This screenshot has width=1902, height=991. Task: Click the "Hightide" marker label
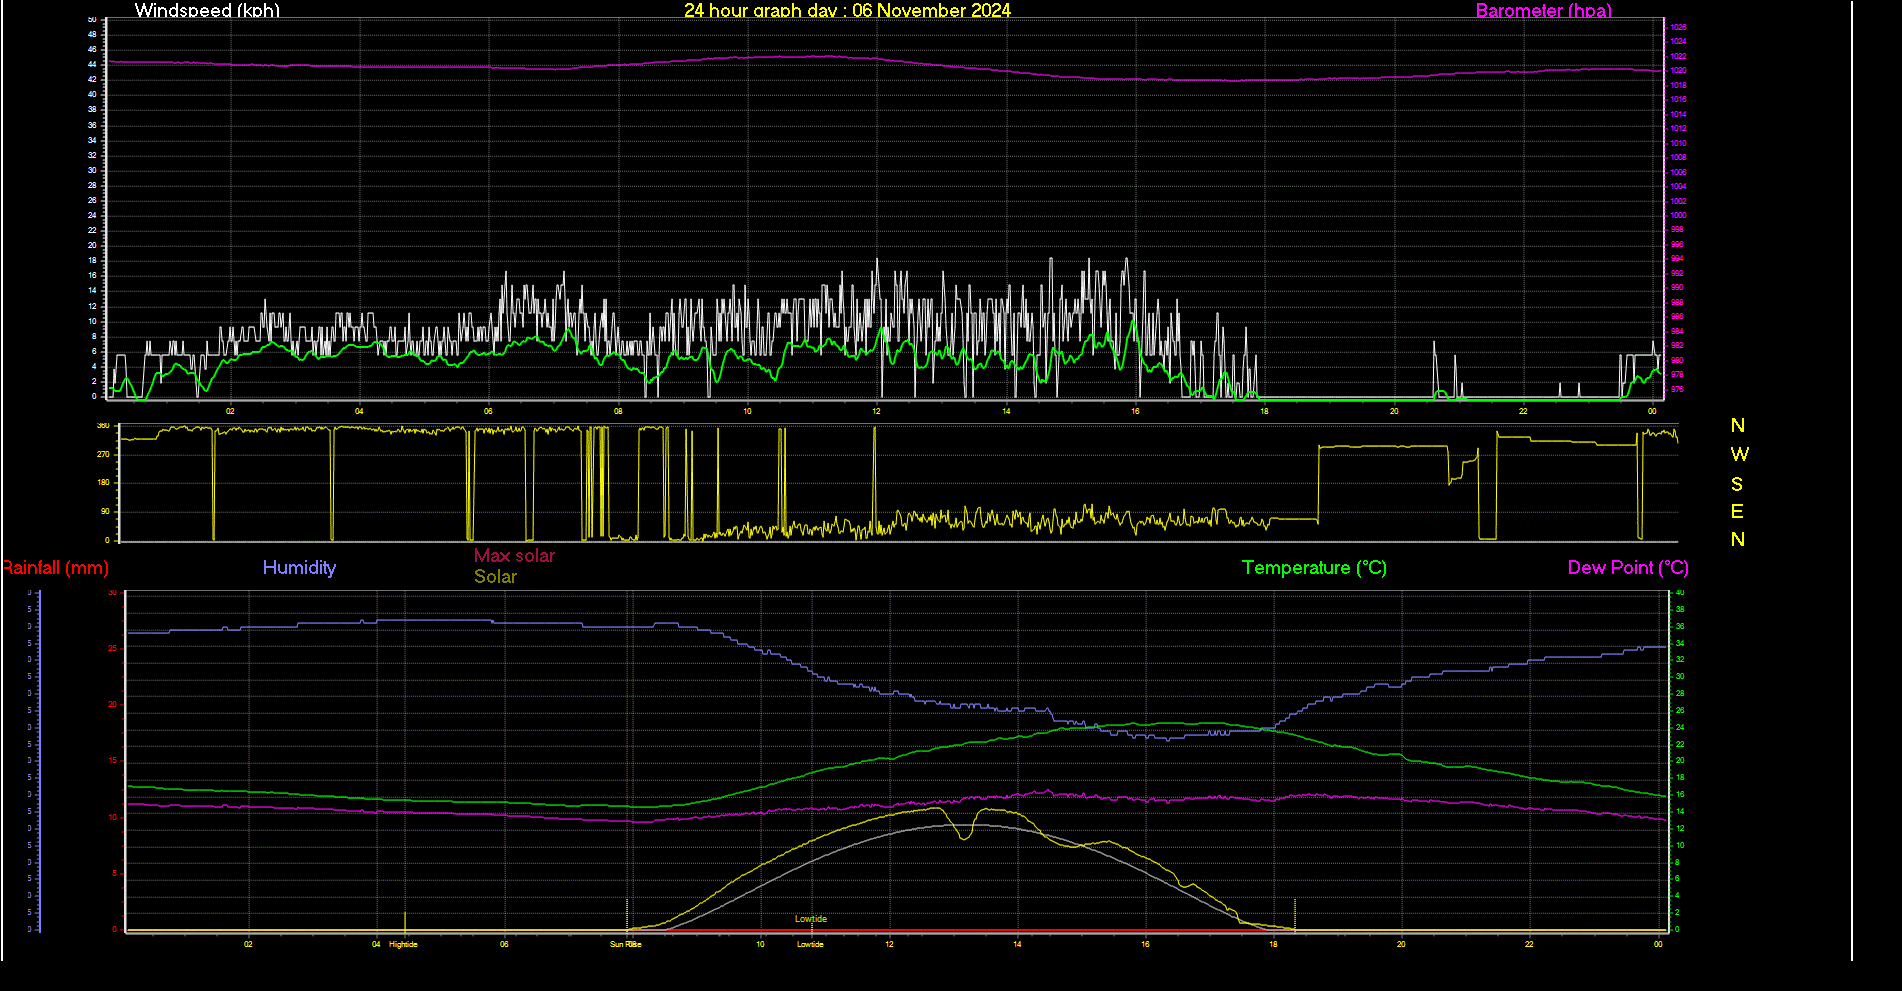tap(403, 944)
